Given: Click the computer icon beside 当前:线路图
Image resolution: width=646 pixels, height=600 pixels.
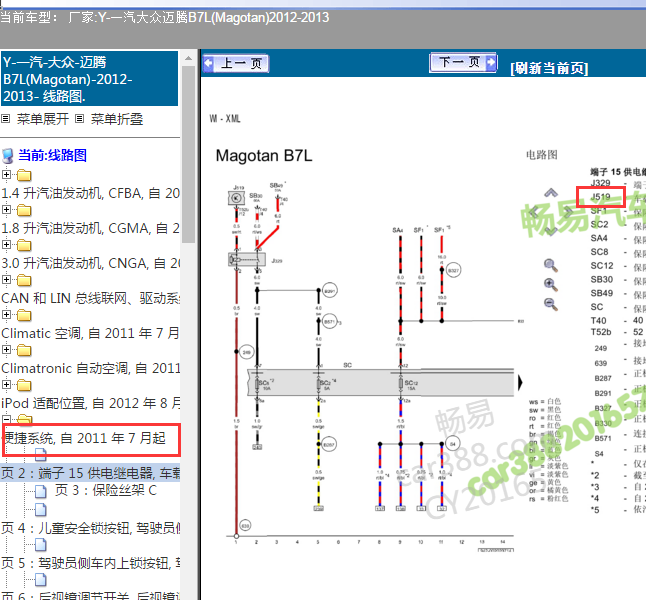Looking at the screenshot, I should pos(8,156).
